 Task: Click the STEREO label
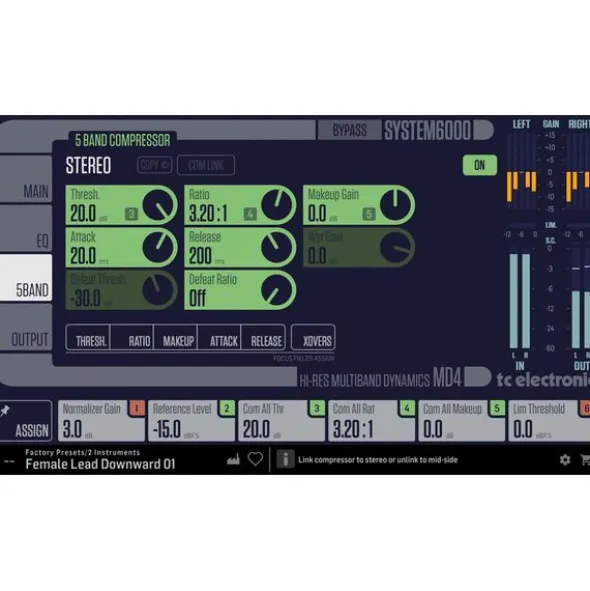click(x=88, y=165)
